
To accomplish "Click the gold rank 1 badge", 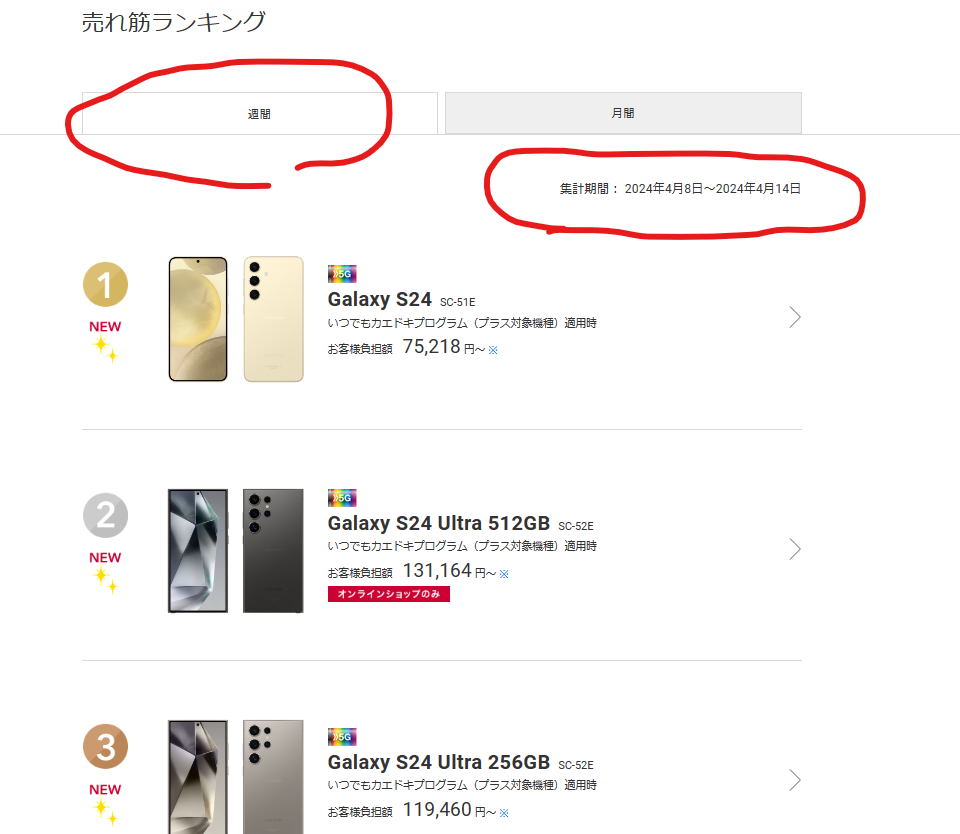I will [x=105, y=286].
